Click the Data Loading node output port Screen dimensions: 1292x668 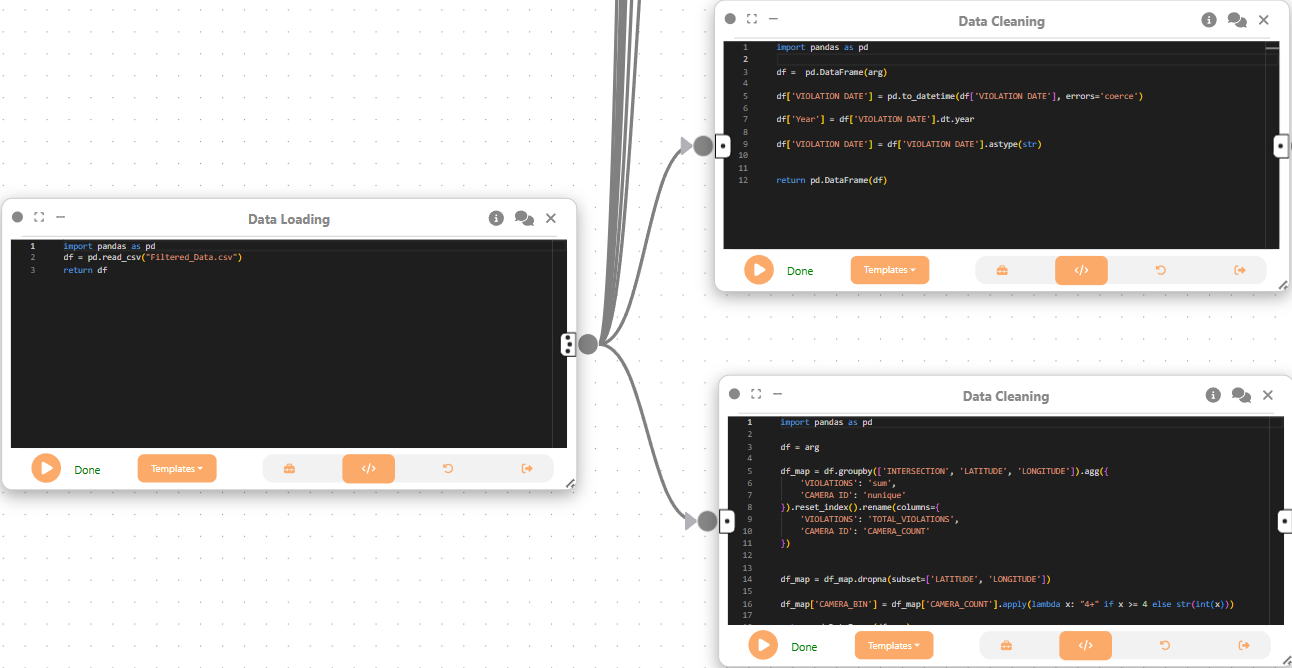(568, 344)
